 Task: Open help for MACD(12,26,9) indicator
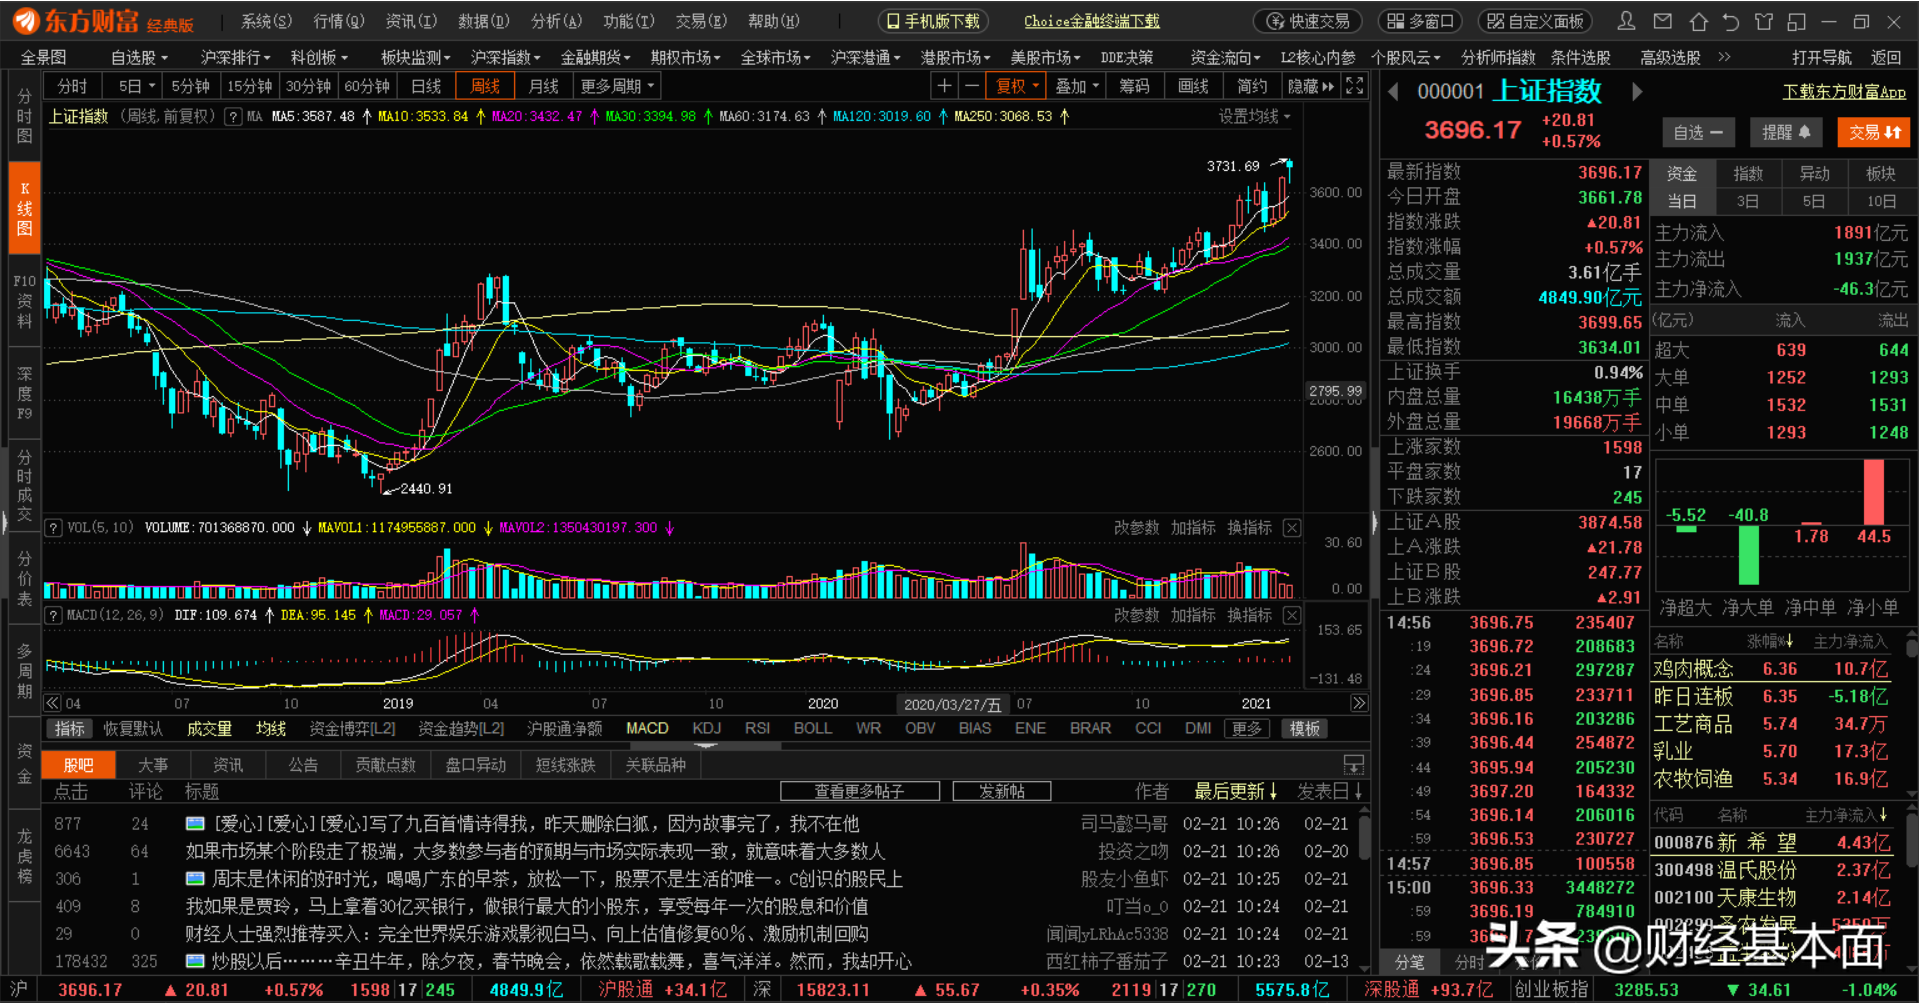(54, 615)
